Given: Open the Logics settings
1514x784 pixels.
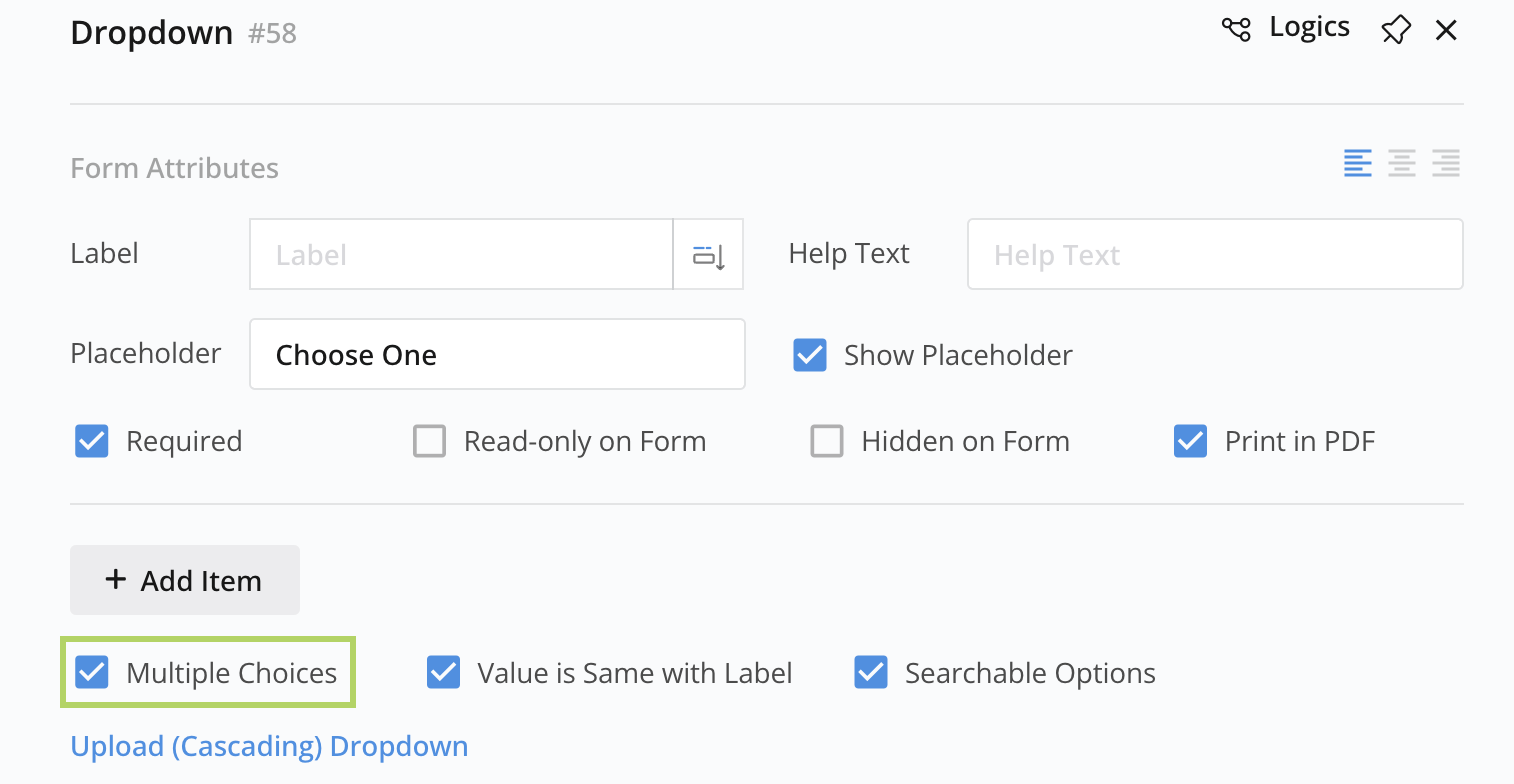Looking at the screenshot, I should (1308, 28).
